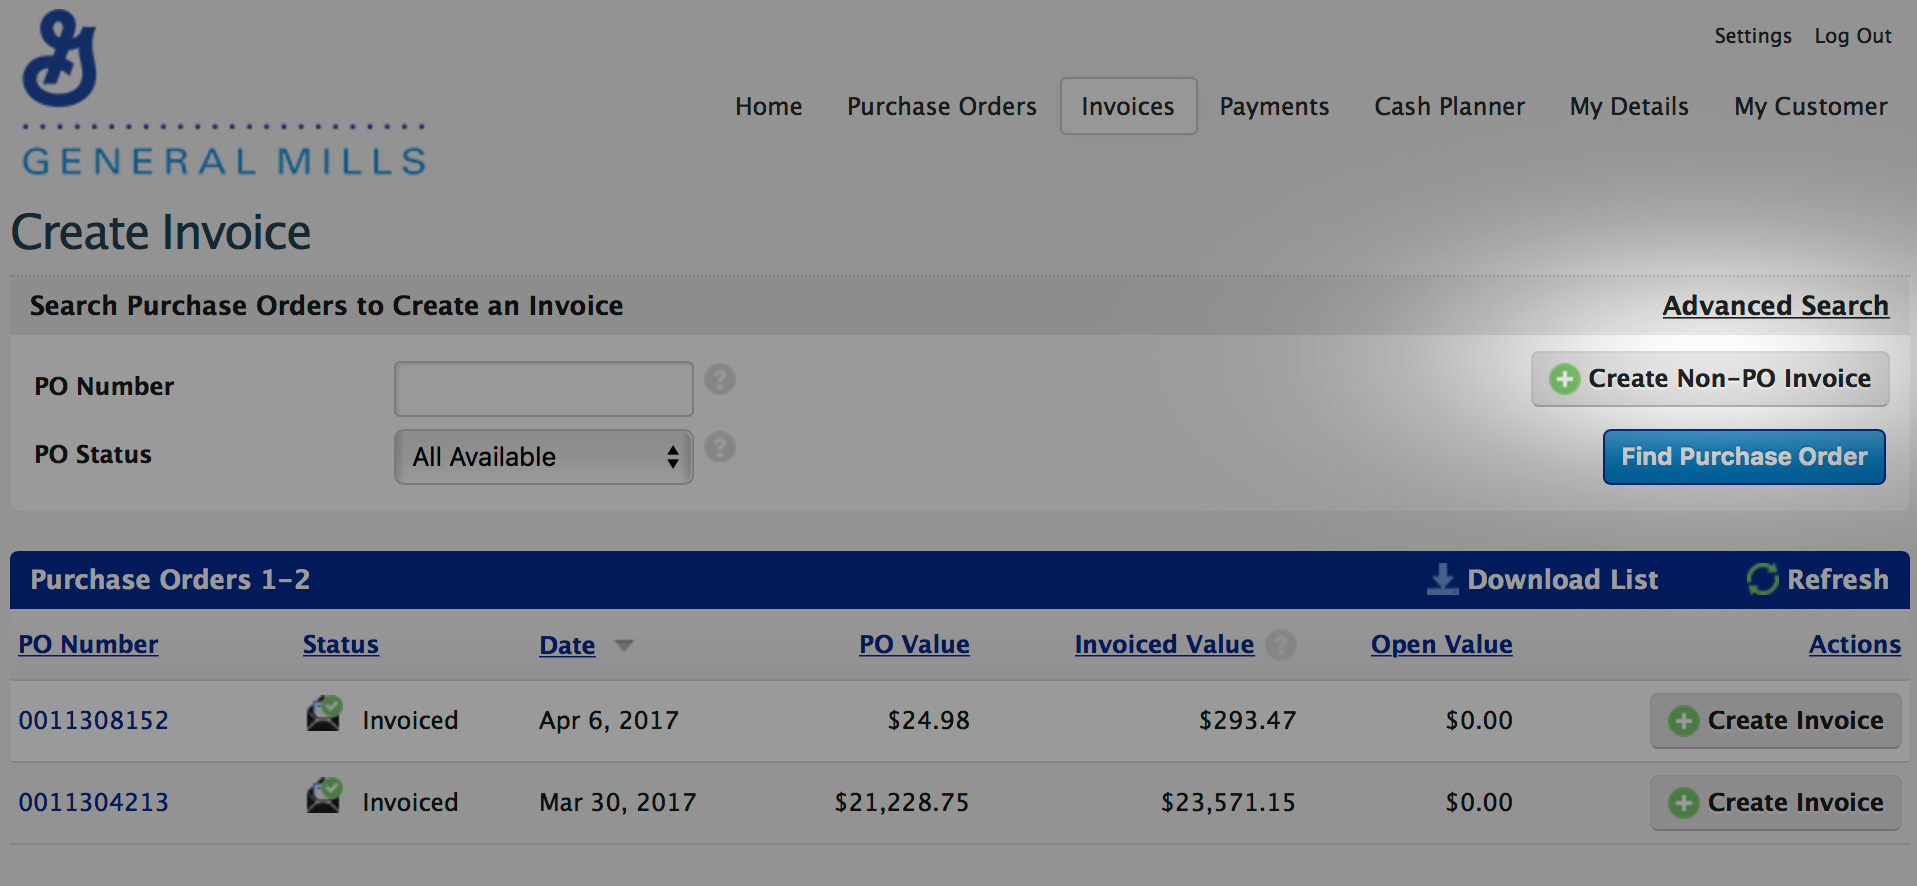Click the General Mills logo
The width and height of the screenshot is (1917, 886).
coord(224,93)
